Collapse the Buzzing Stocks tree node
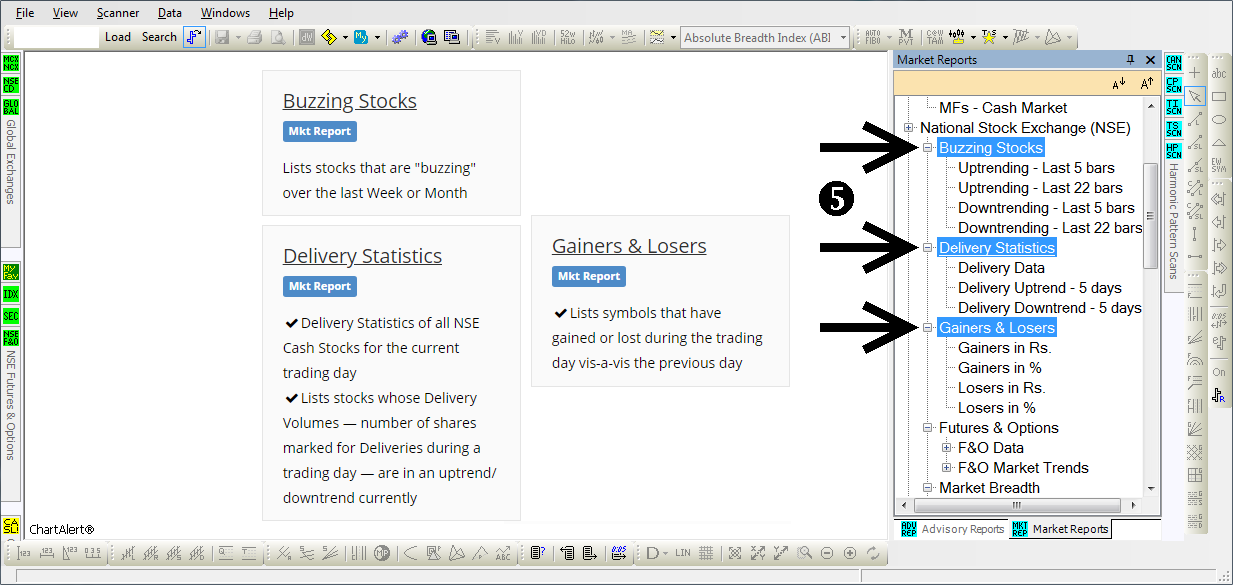This screenshot has height=585, width=1233. (x=927, y=148)
